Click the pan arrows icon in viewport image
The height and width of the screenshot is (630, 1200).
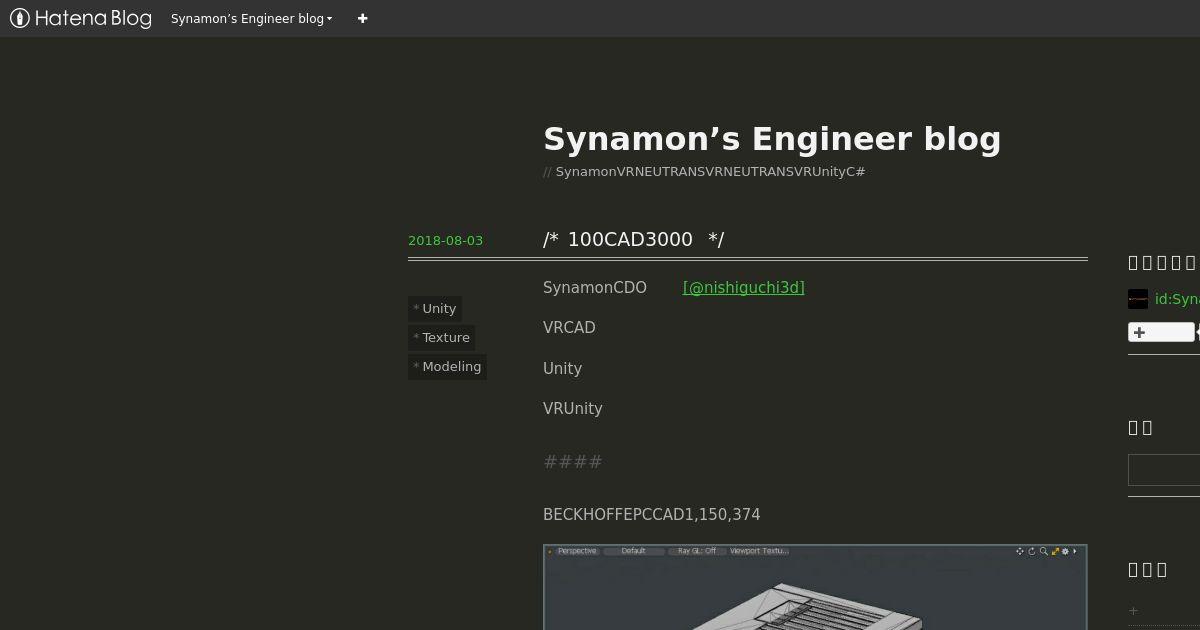pyautogui.click(x=1020, y=551)
